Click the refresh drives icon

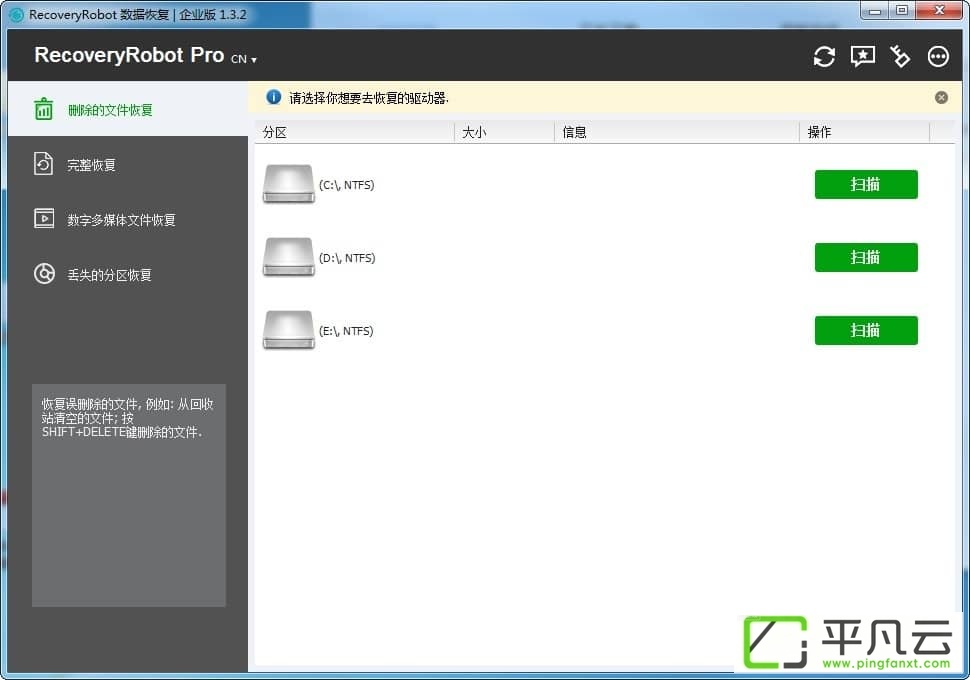pos(824,57)
